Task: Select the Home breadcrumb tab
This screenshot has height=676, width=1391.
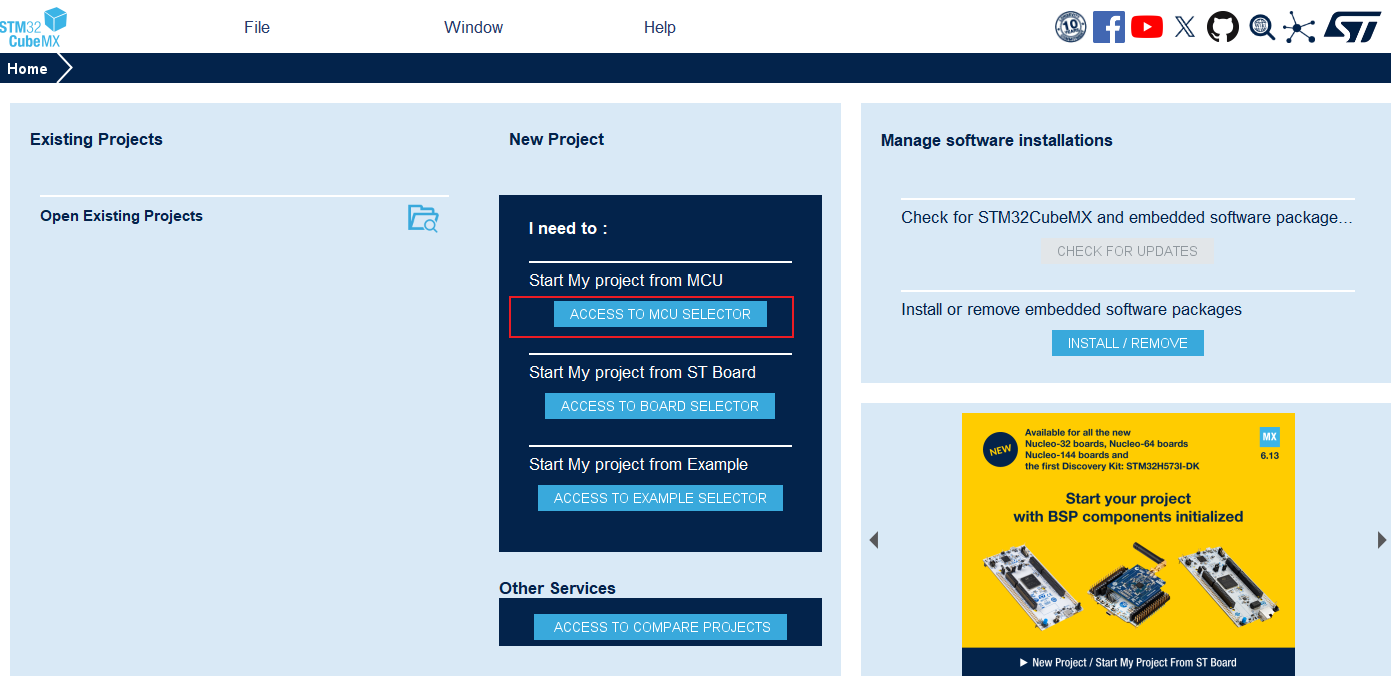Action: [x=27, y=69]
